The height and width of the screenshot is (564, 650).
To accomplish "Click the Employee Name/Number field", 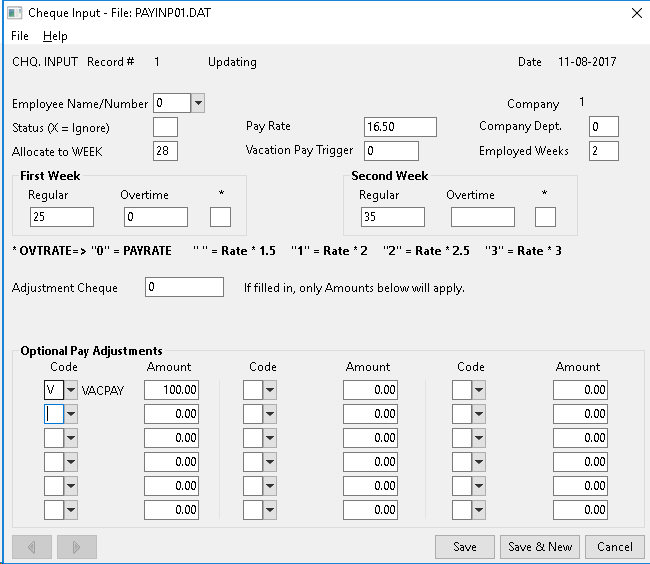I will [172, 103].
